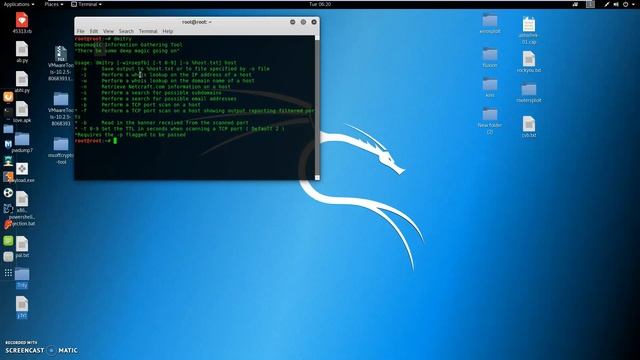Open the Places menu
This screenshot has height=360, width=640.
point(53,4)
